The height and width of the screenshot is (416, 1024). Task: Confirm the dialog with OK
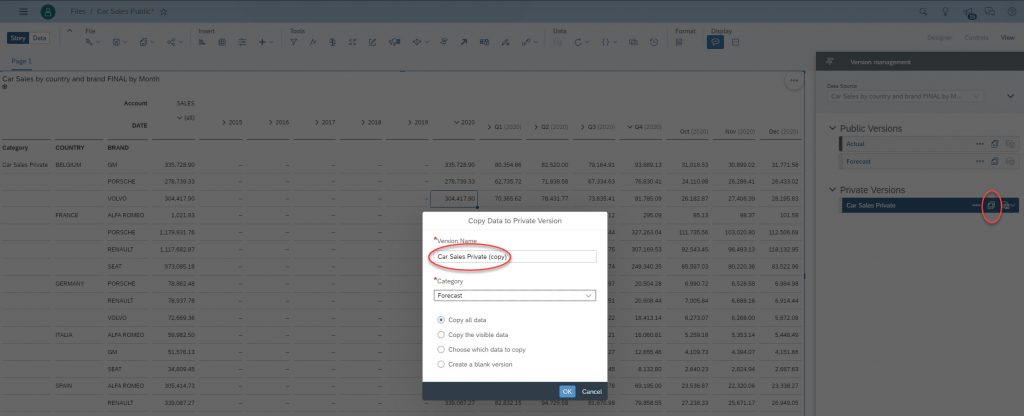pos(567,391)
